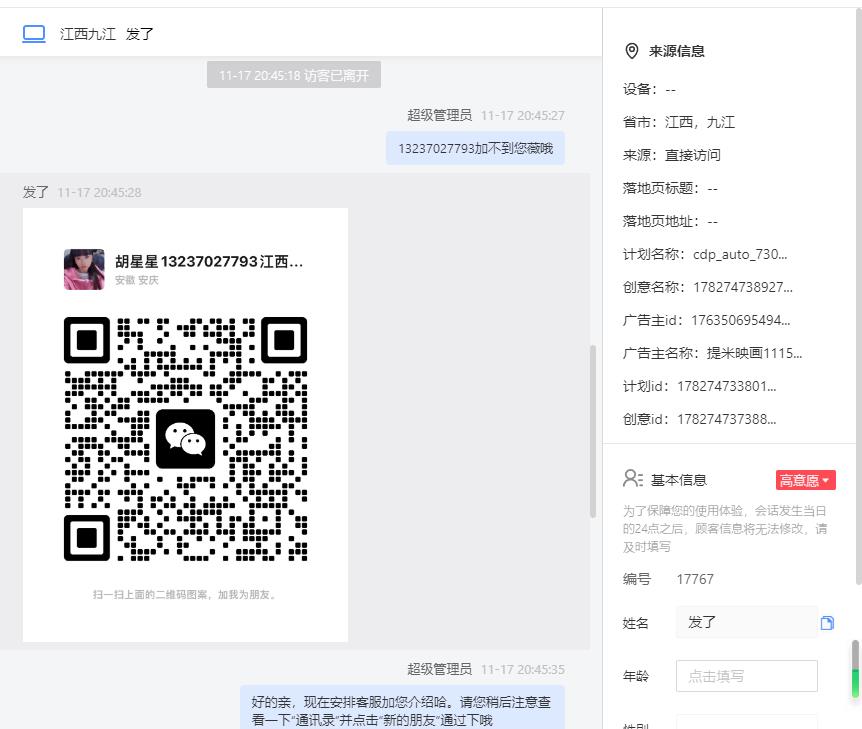Click the 编号 17767 value

pyautogui.click(x=695, y=579)
